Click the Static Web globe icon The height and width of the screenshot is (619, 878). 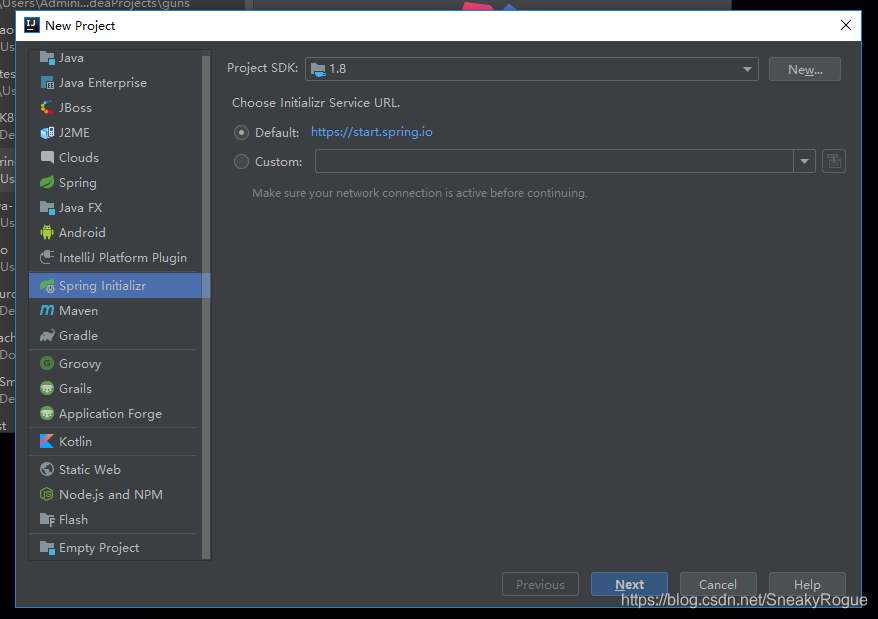point(47,469)
